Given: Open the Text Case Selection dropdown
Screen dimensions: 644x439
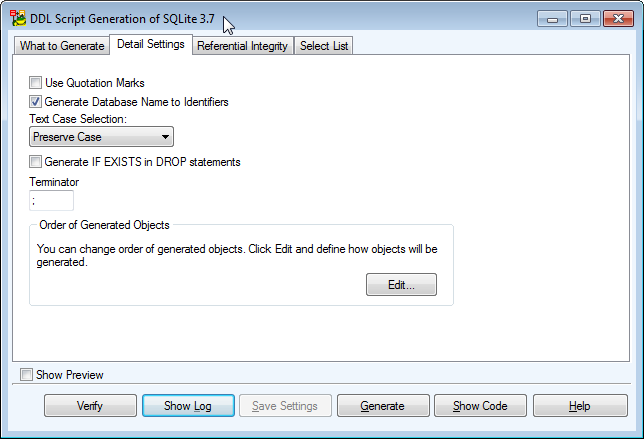Looking at the screenshot, I should (x=101, y=137).
